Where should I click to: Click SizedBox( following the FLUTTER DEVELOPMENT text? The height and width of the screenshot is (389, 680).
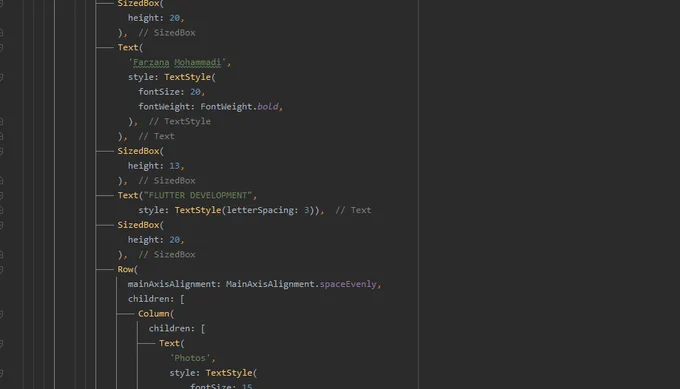[x=141, y=225]
